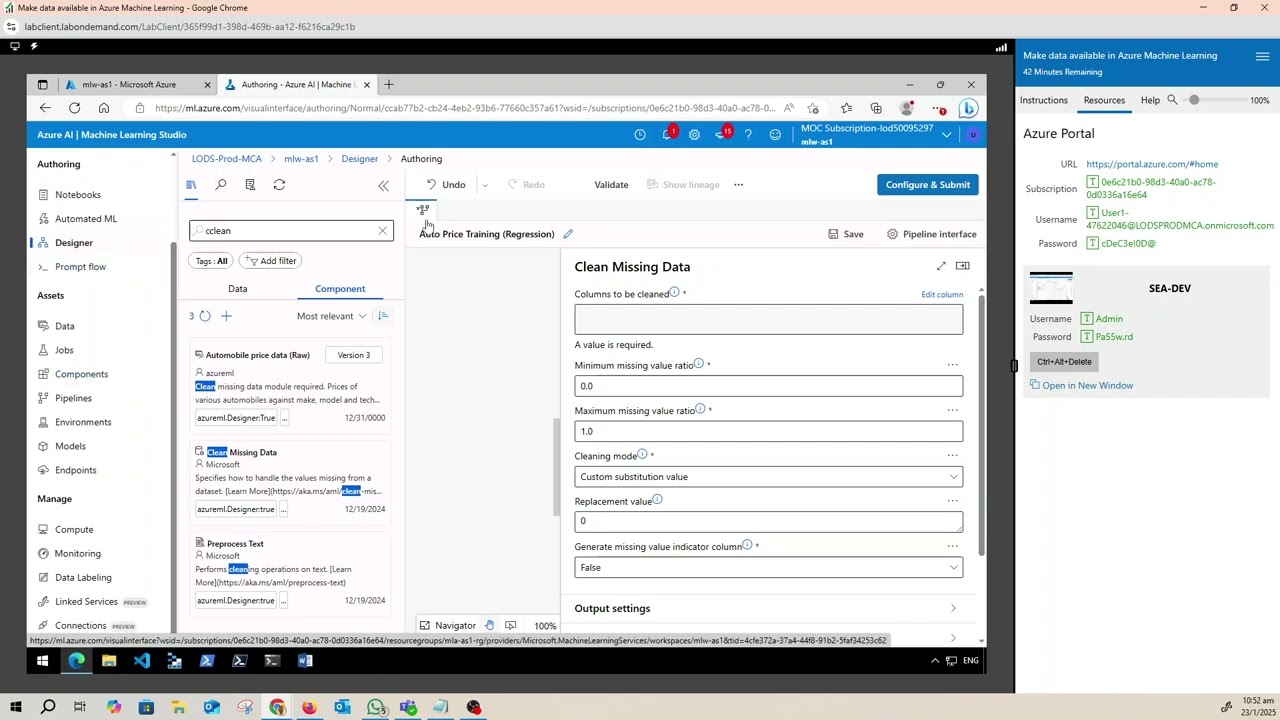Open the Resources tab in lab panel
1280x720 pixels.
point(1104,100)
